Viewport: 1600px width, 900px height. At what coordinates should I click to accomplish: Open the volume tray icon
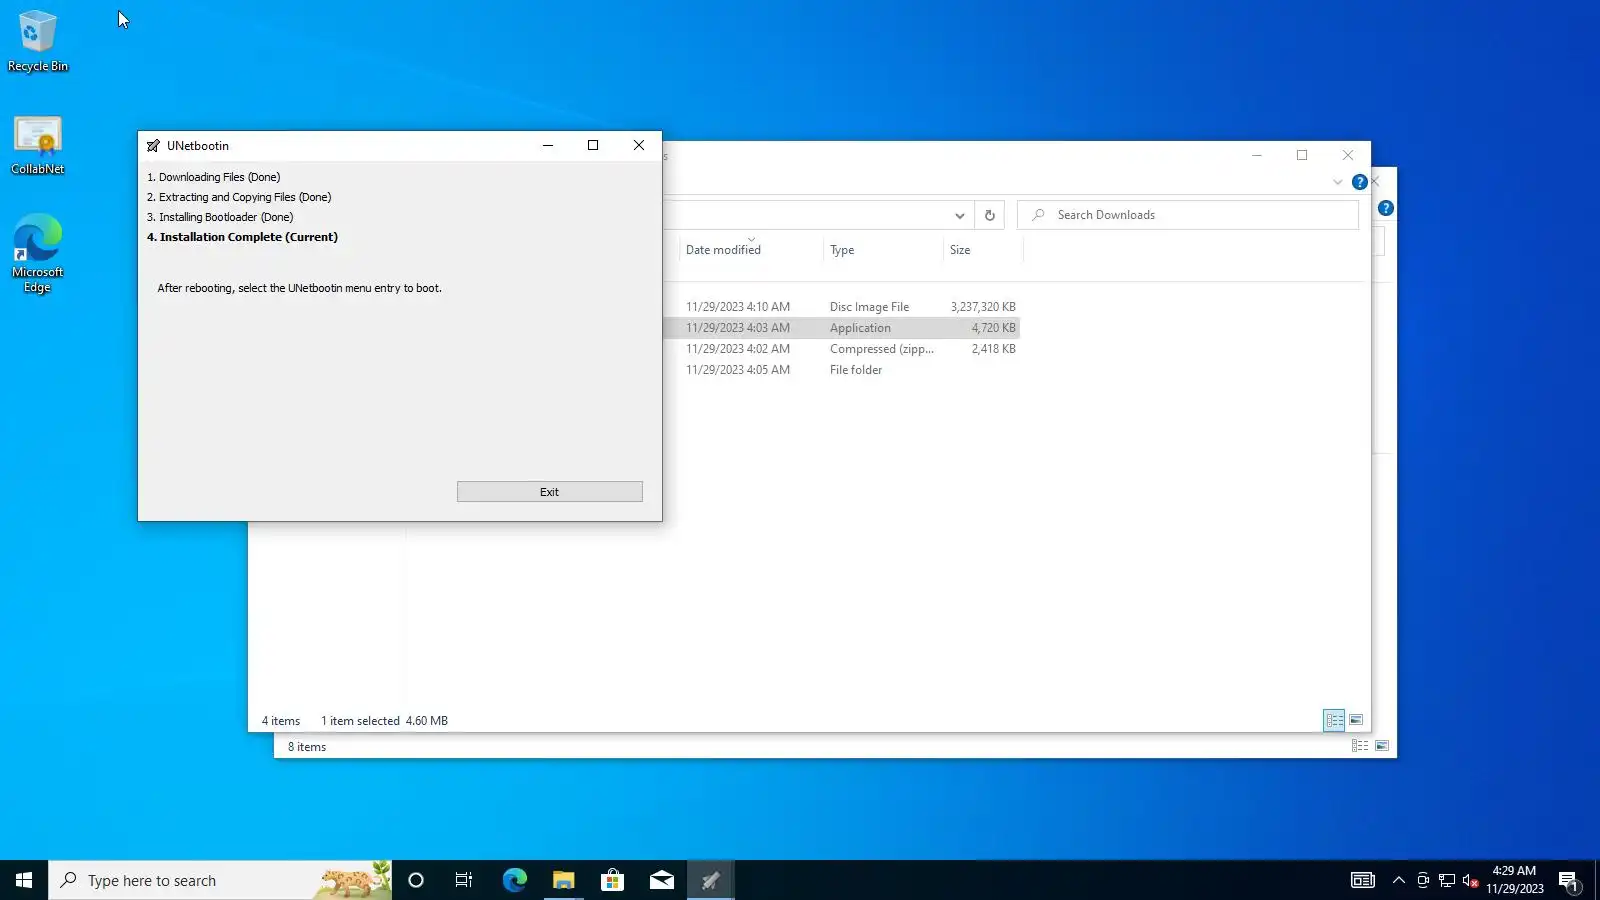pyautogui.click(x=1470, y=880)
